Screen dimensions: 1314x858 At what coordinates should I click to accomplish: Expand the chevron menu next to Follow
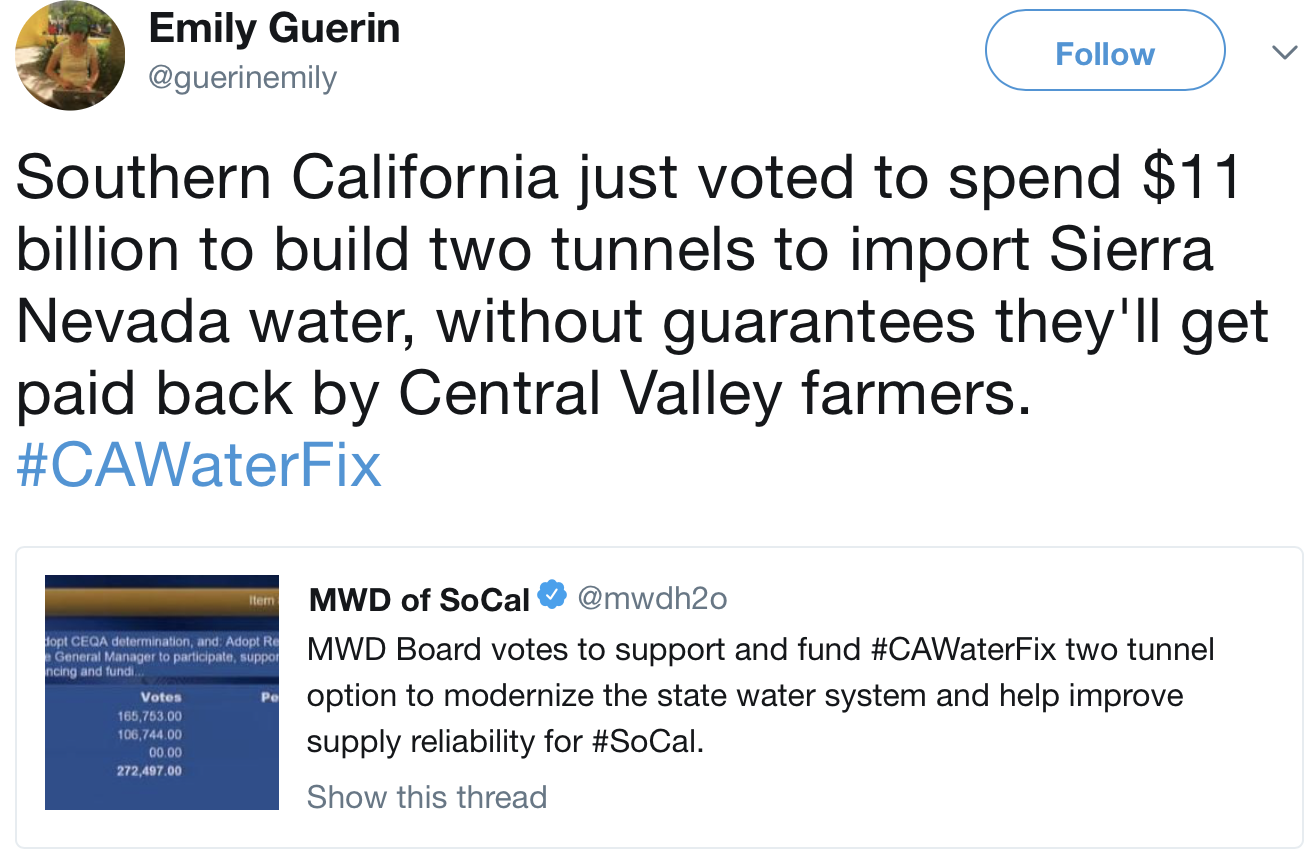(x=1283, y=52)
